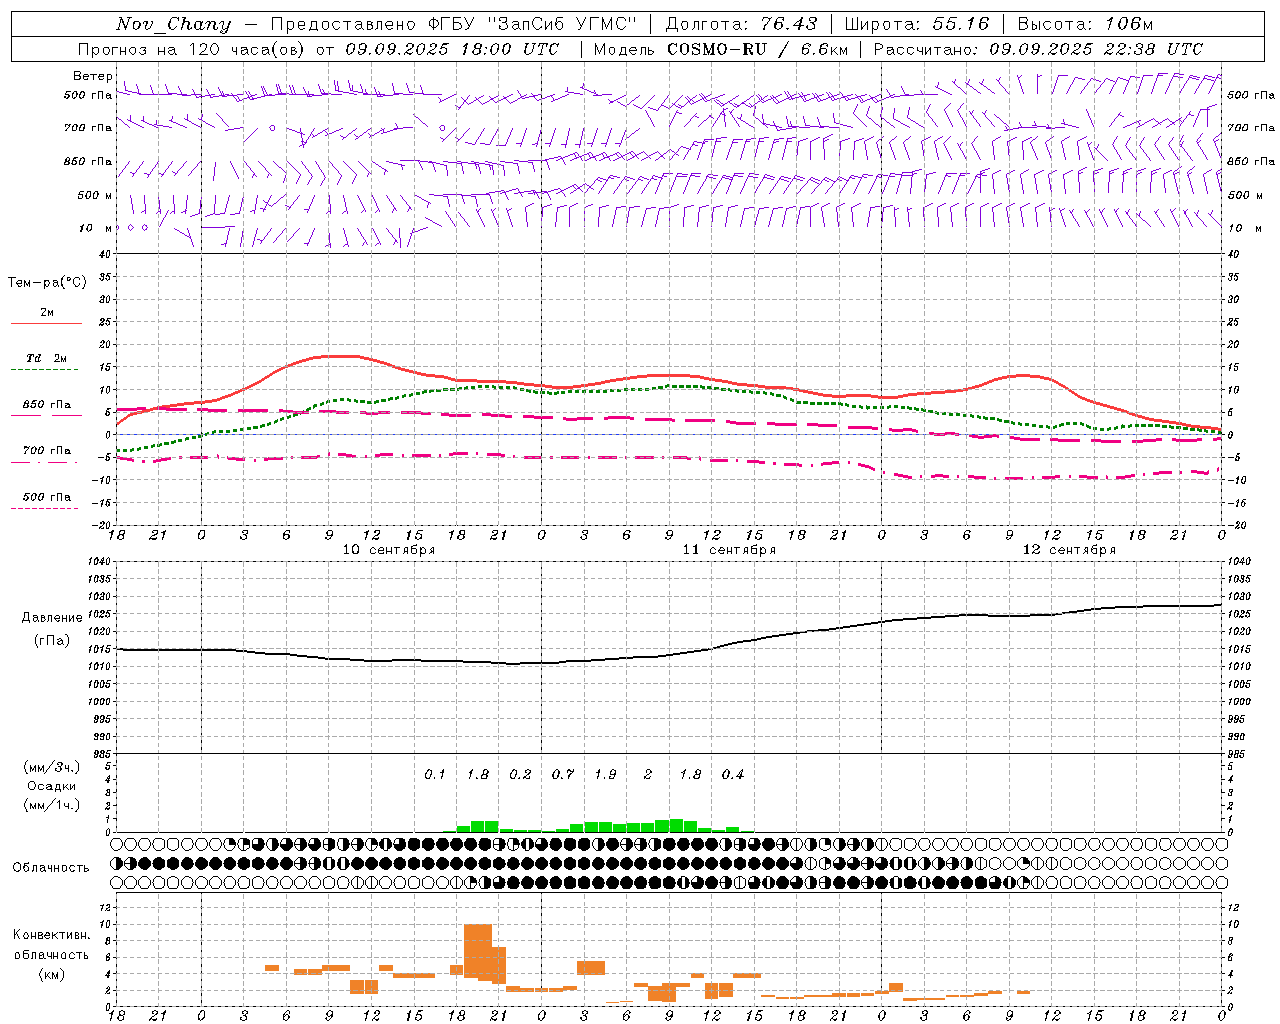This screenshot has height=1024, width=1280.
Task: Select the forecast start '09.09.2025 18:00 UTC'
Action: [452, 49]
